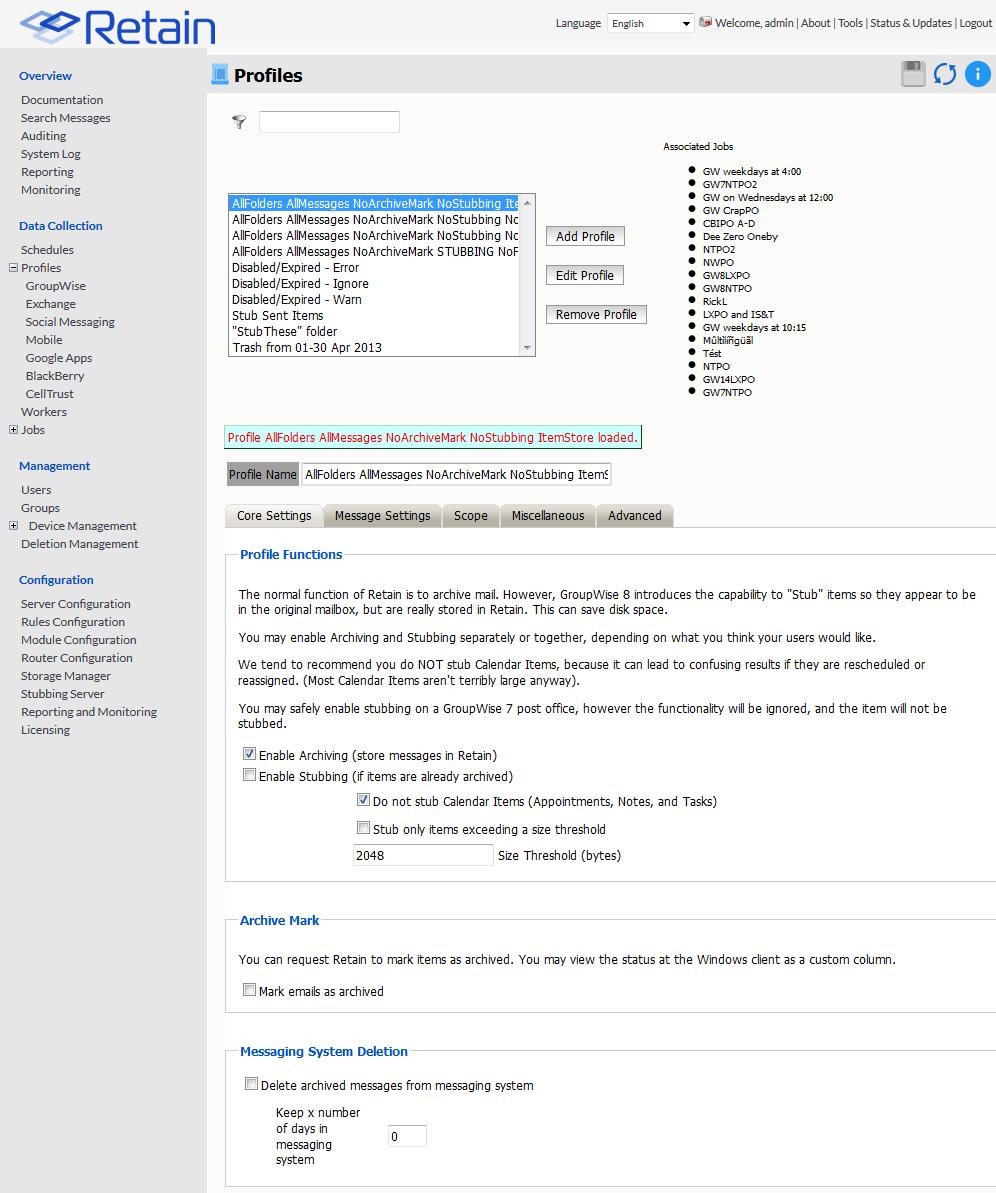996x1193 pixels.
Task: Collapse the Profiles tree node
Action: (13, 268)
